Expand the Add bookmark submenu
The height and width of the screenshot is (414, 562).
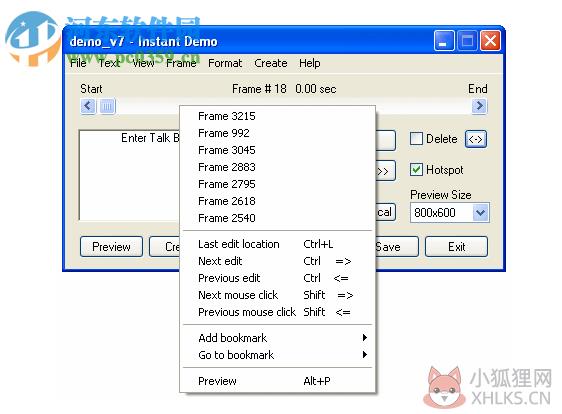click(277, 338)
